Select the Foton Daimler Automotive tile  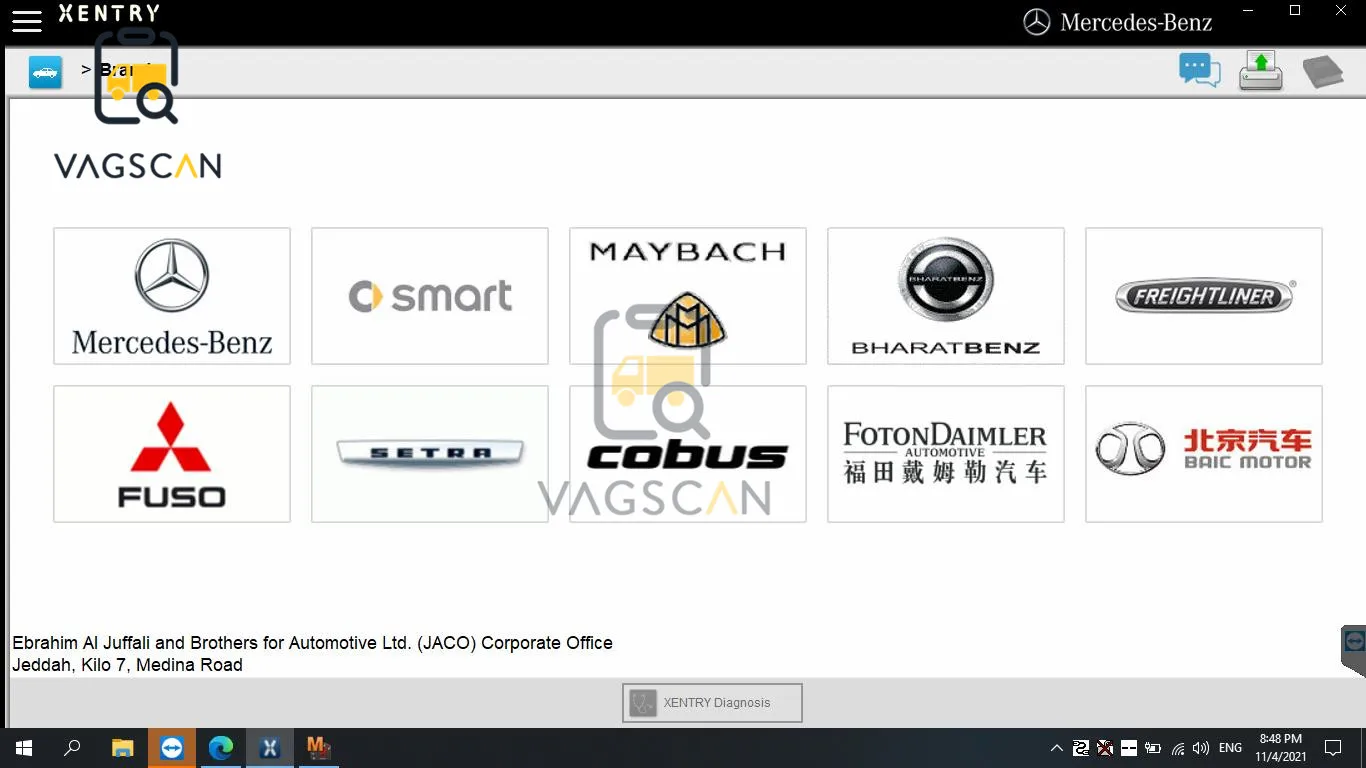(x=946, y=454)
